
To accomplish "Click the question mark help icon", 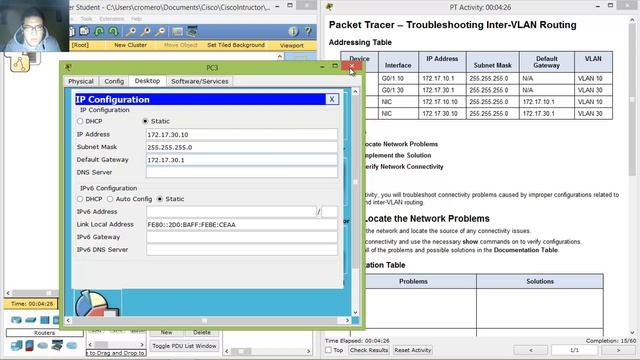I will pyautogui.click(x=308, y=31).
